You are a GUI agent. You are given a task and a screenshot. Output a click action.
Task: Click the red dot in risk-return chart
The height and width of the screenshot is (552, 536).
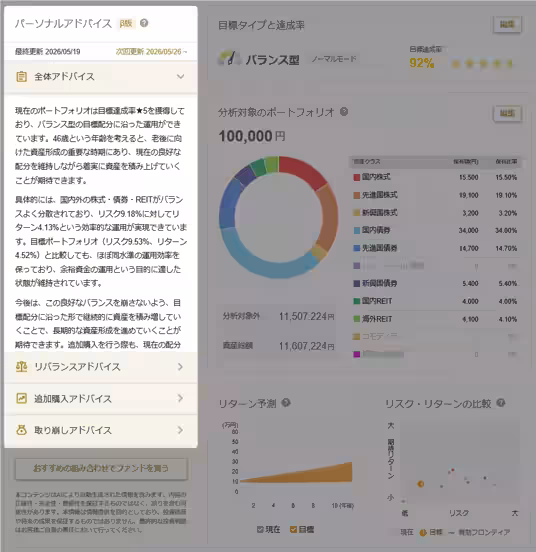coord(453,470)
